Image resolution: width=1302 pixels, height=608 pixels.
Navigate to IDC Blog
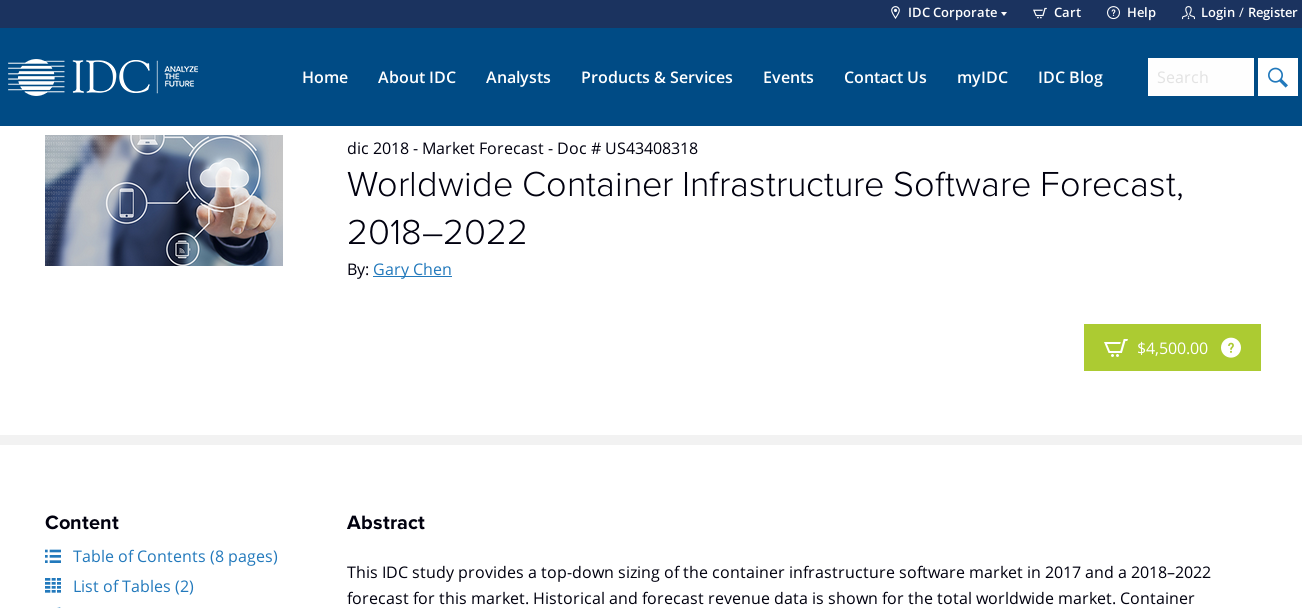coord(1070,77)
